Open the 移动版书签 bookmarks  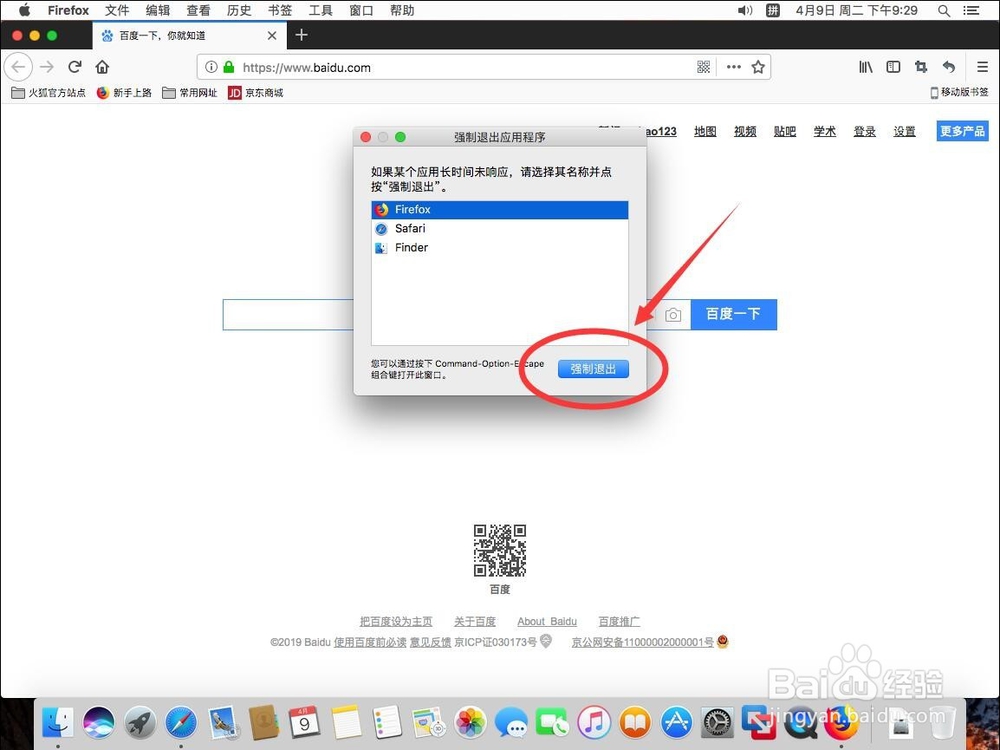coord(959,92)
